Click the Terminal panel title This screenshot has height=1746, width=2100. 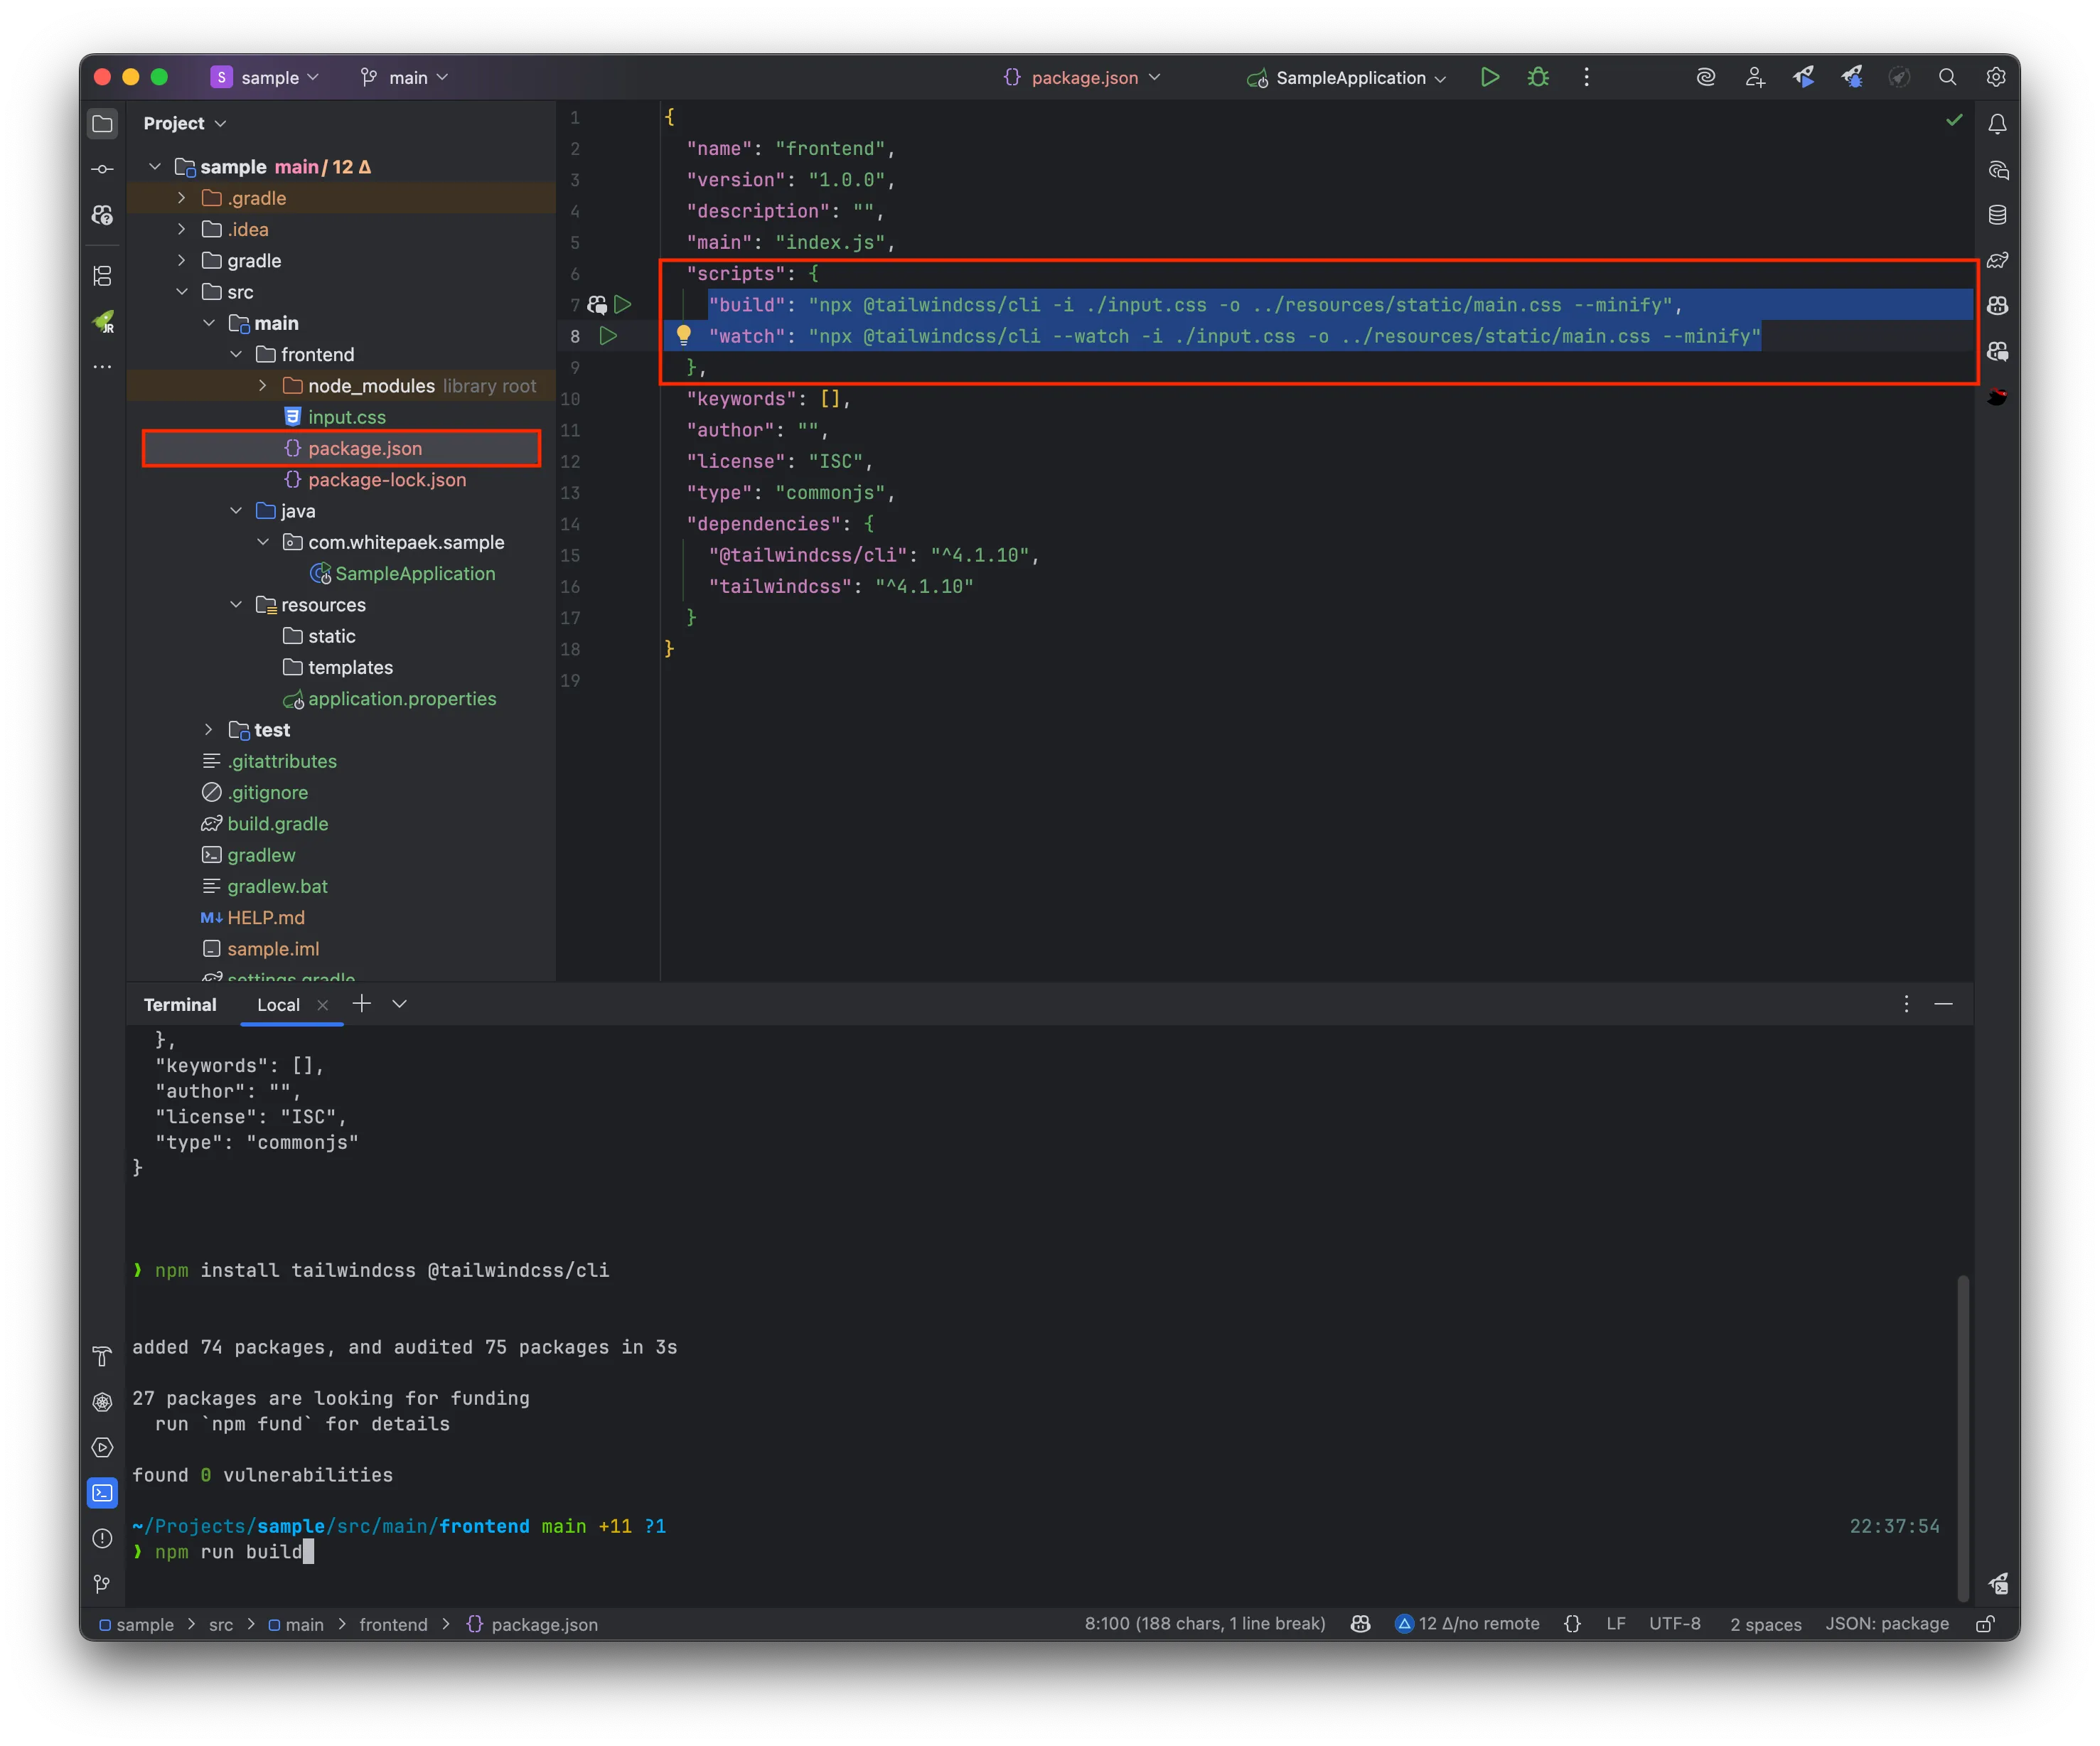click(180, 1005)
